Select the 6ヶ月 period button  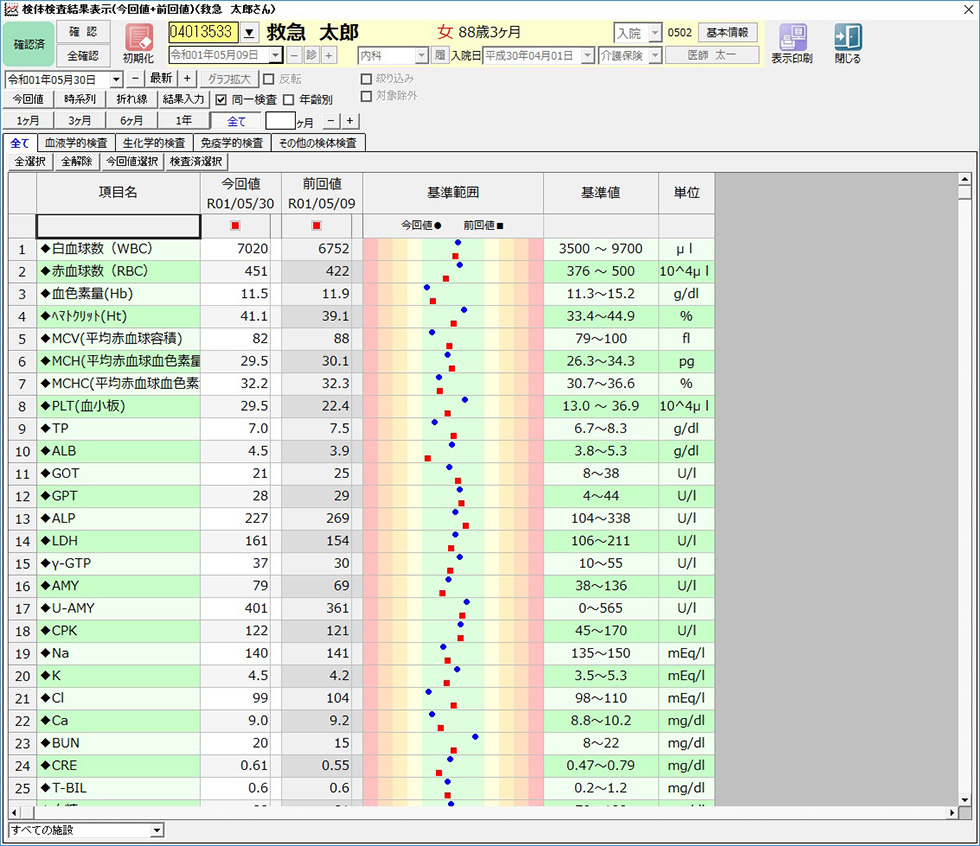click(131, 121)
